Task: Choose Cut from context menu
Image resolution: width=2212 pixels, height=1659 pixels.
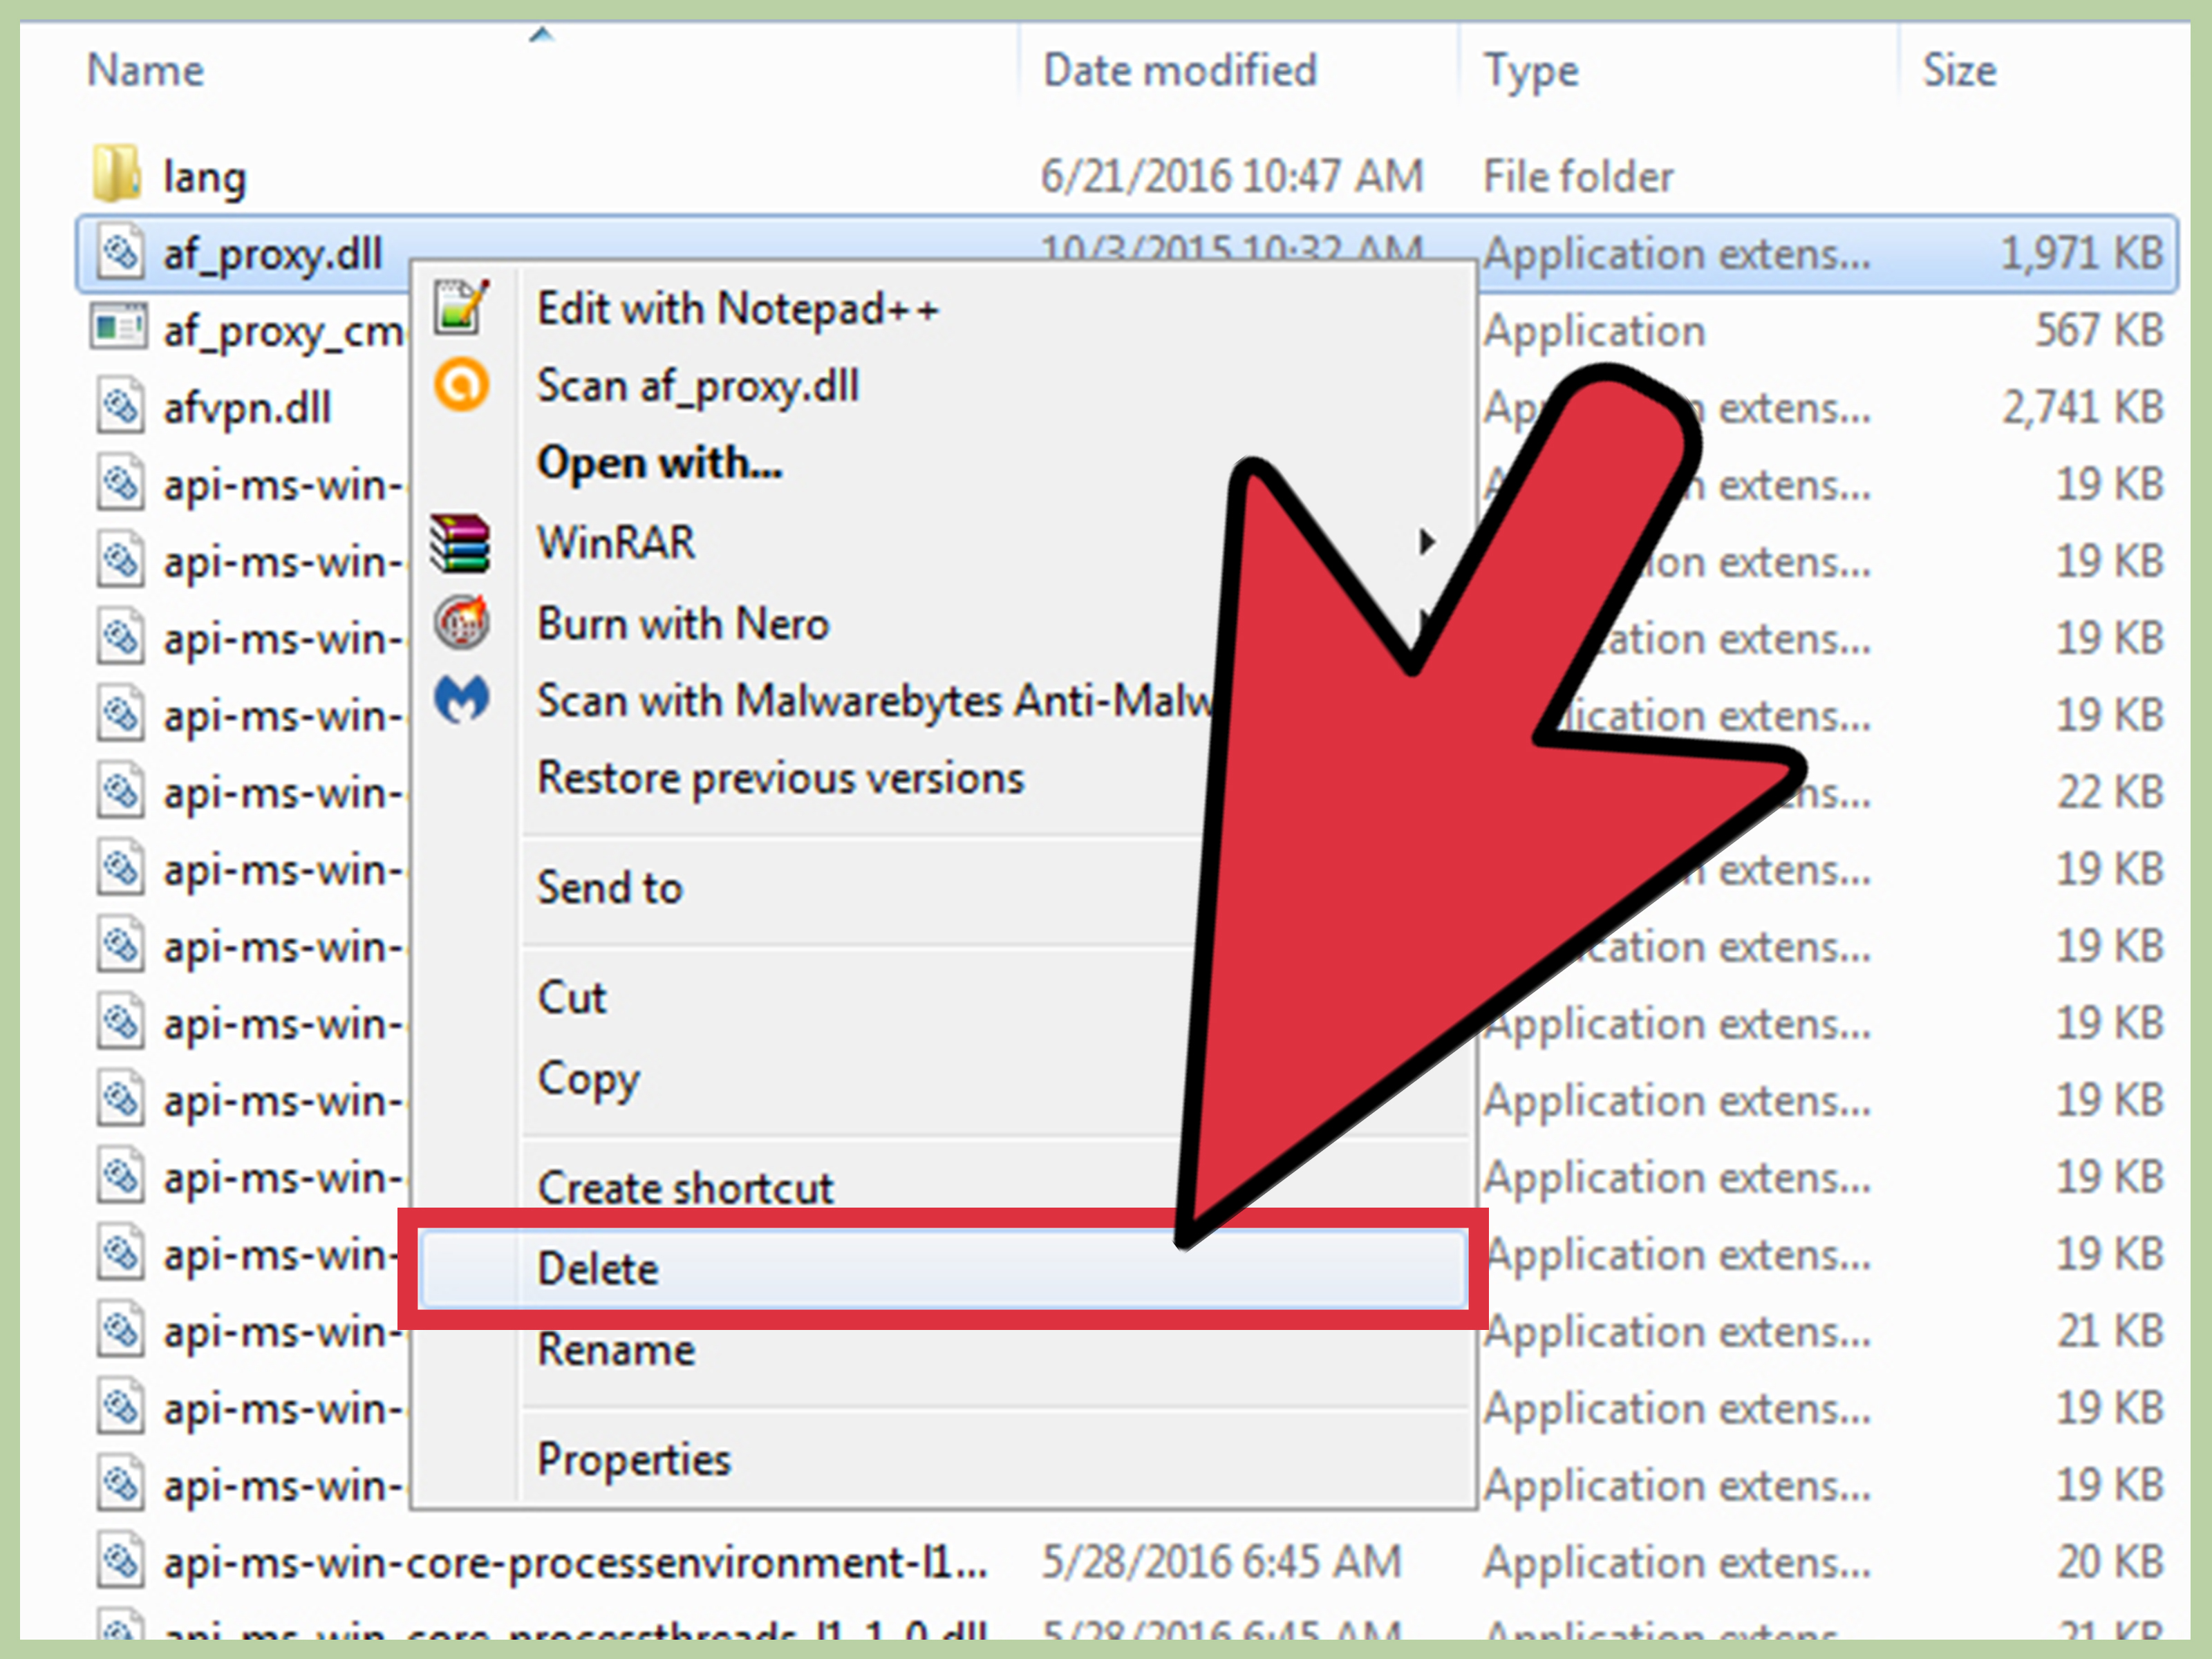Action: [572, 998]
